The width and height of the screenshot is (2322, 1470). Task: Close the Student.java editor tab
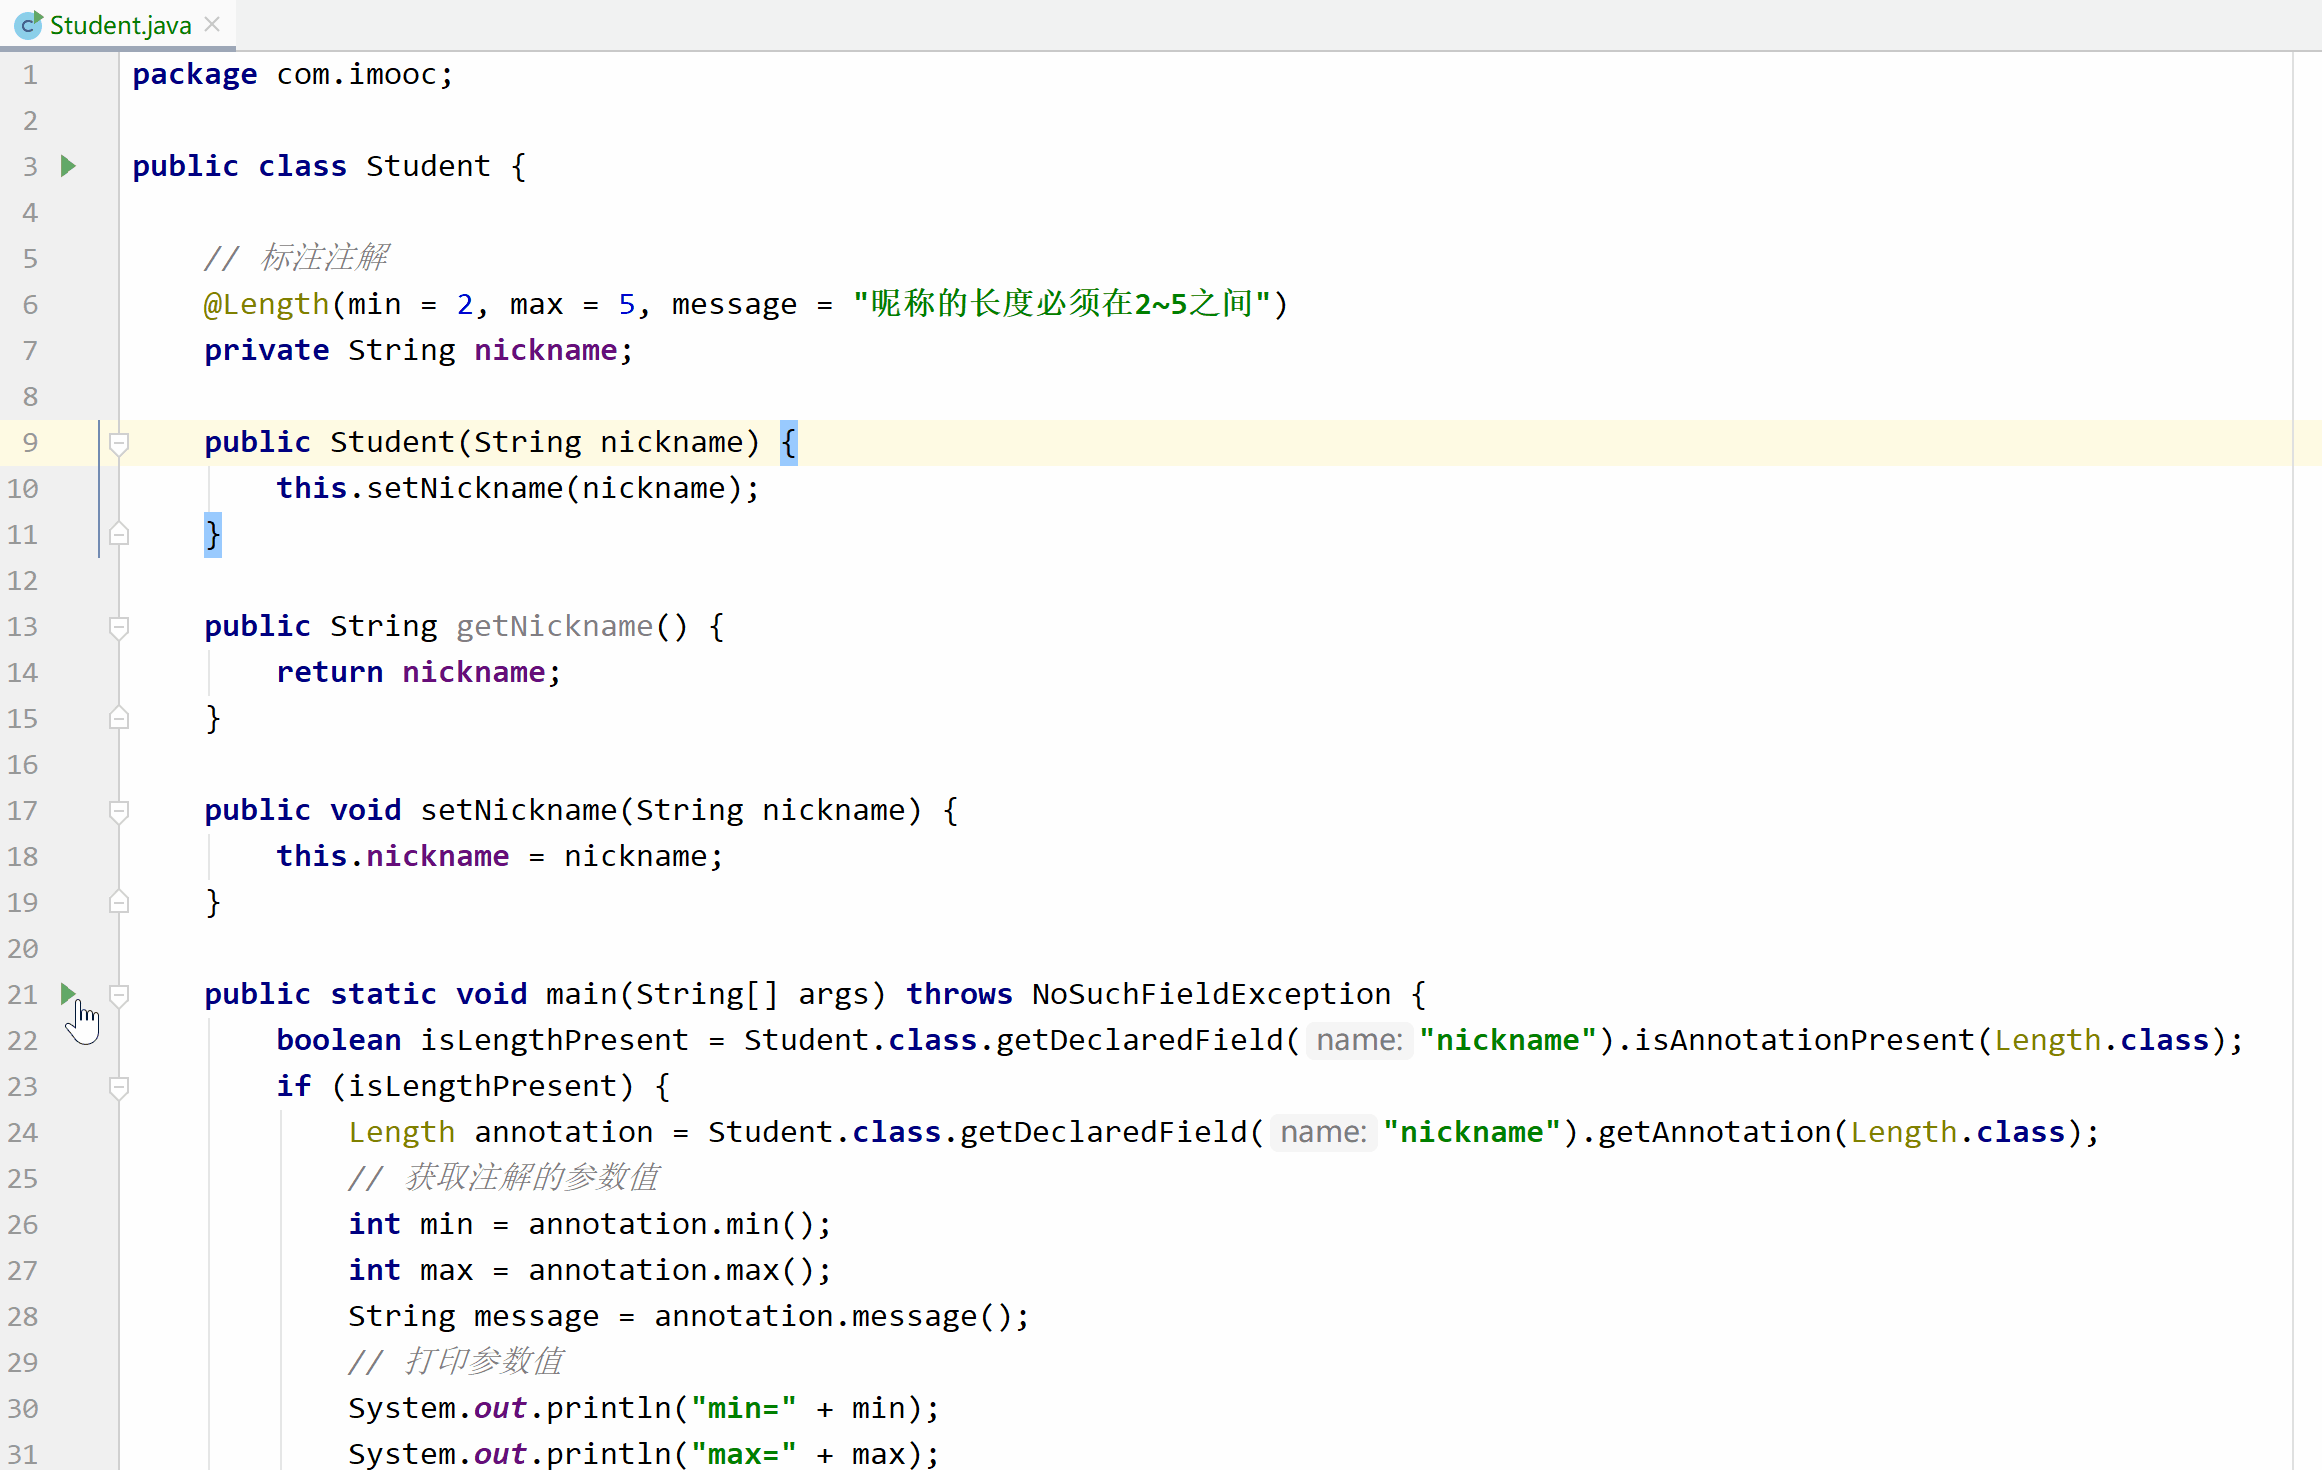click(212, 24)
